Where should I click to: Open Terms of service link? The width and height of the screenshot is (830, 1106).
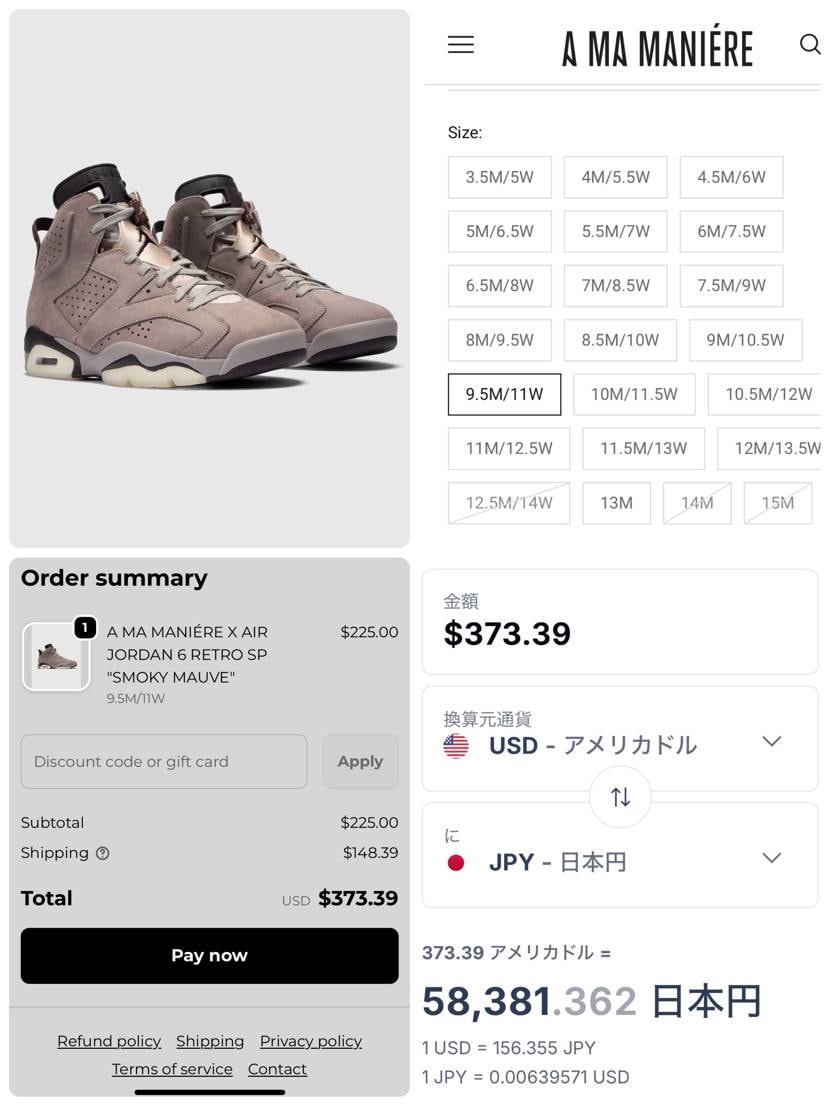[172, 1069]
